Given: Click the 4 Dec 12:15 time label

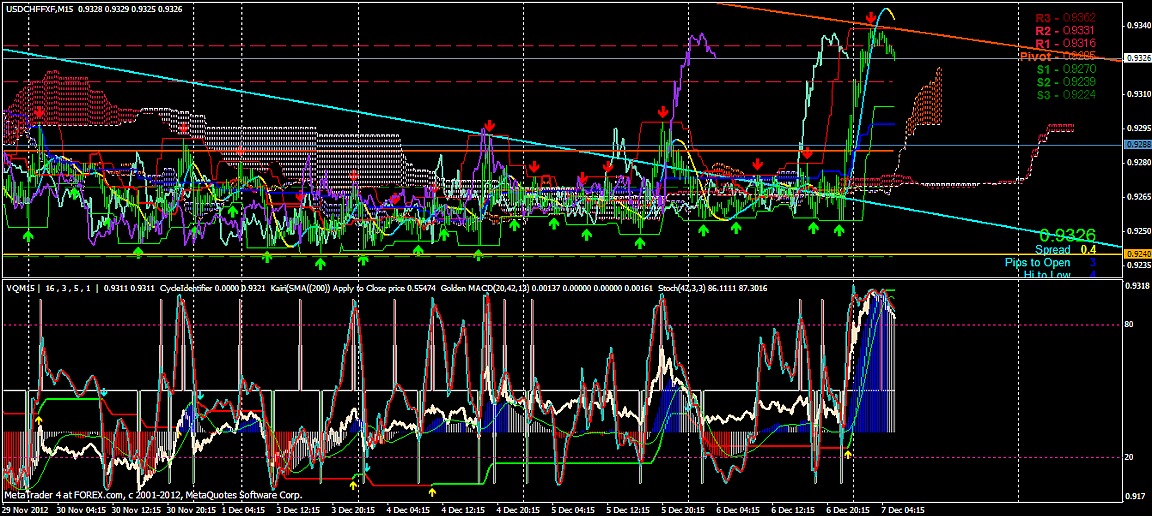Looking at the screenshot, I should (464, 509).
